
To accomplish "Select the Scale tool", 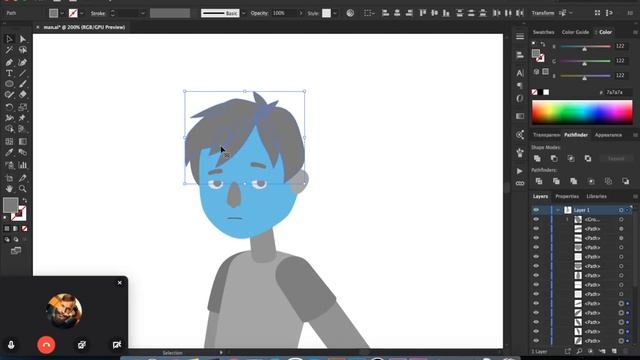I will point(22,107).
